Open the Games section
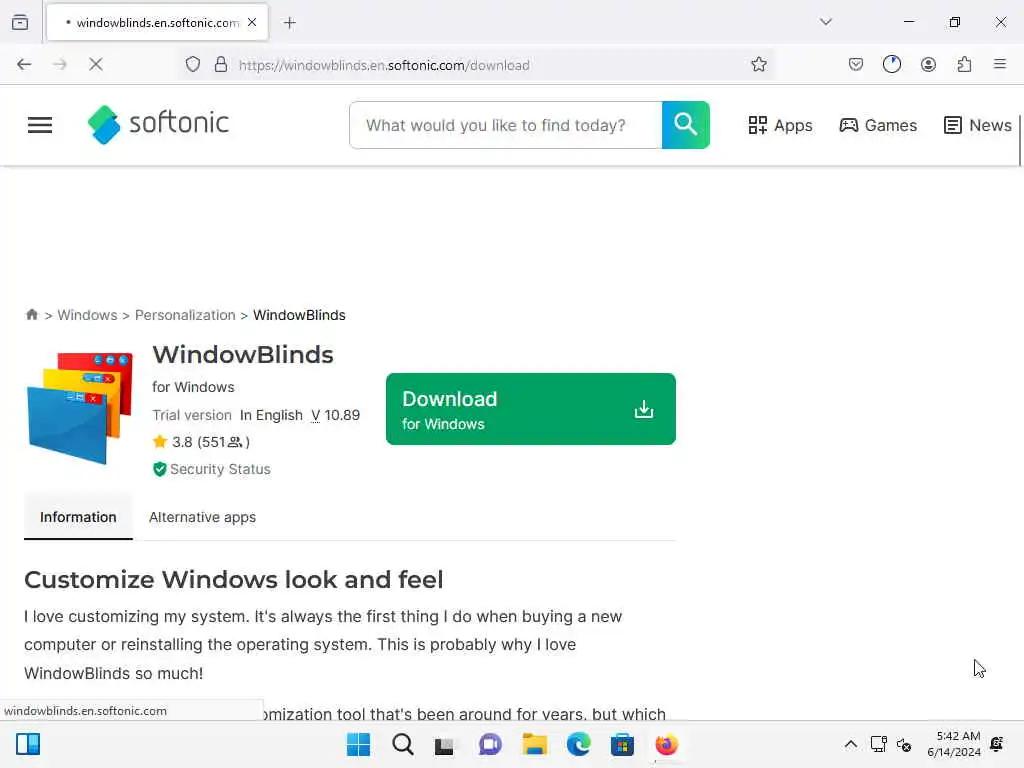Viewport: 1024px width, 768px height. 878,125
